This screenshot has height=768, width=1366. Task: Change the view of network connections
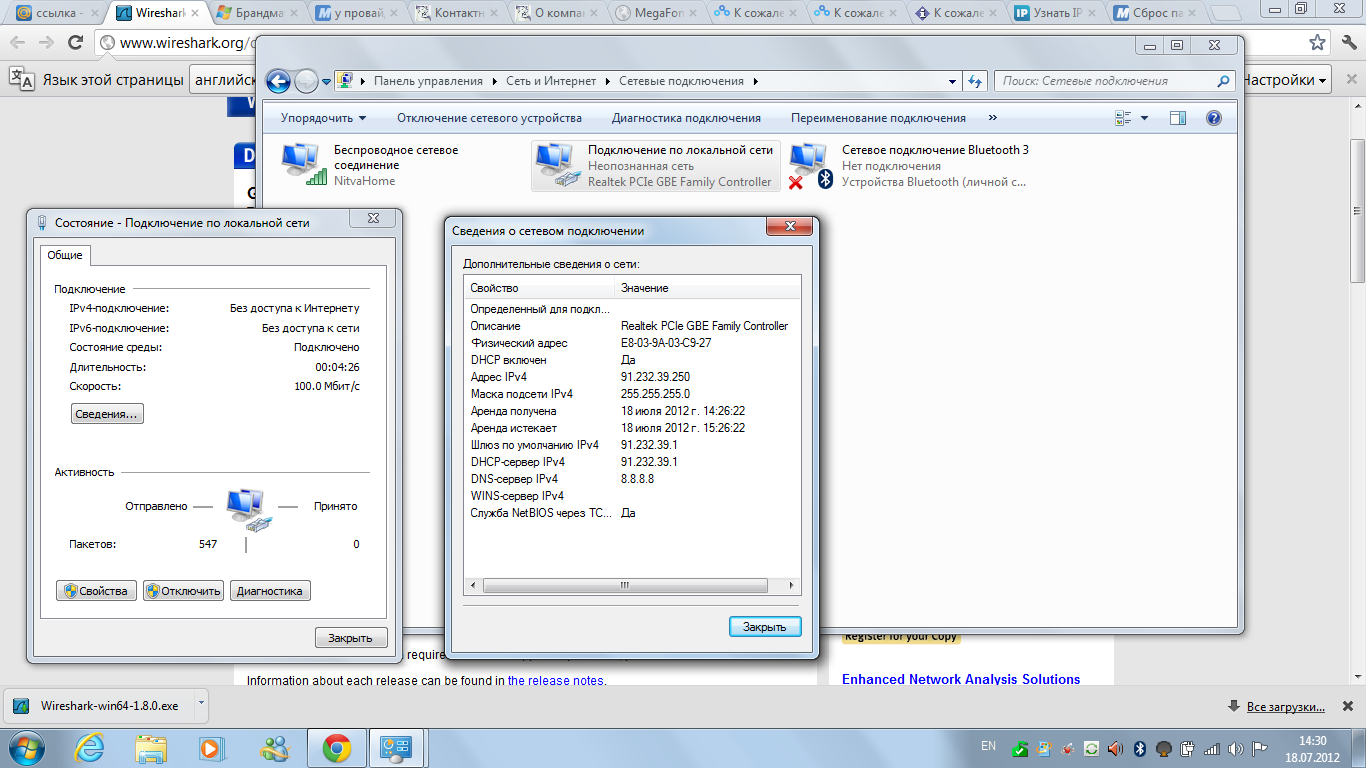tap(1123, 118)
